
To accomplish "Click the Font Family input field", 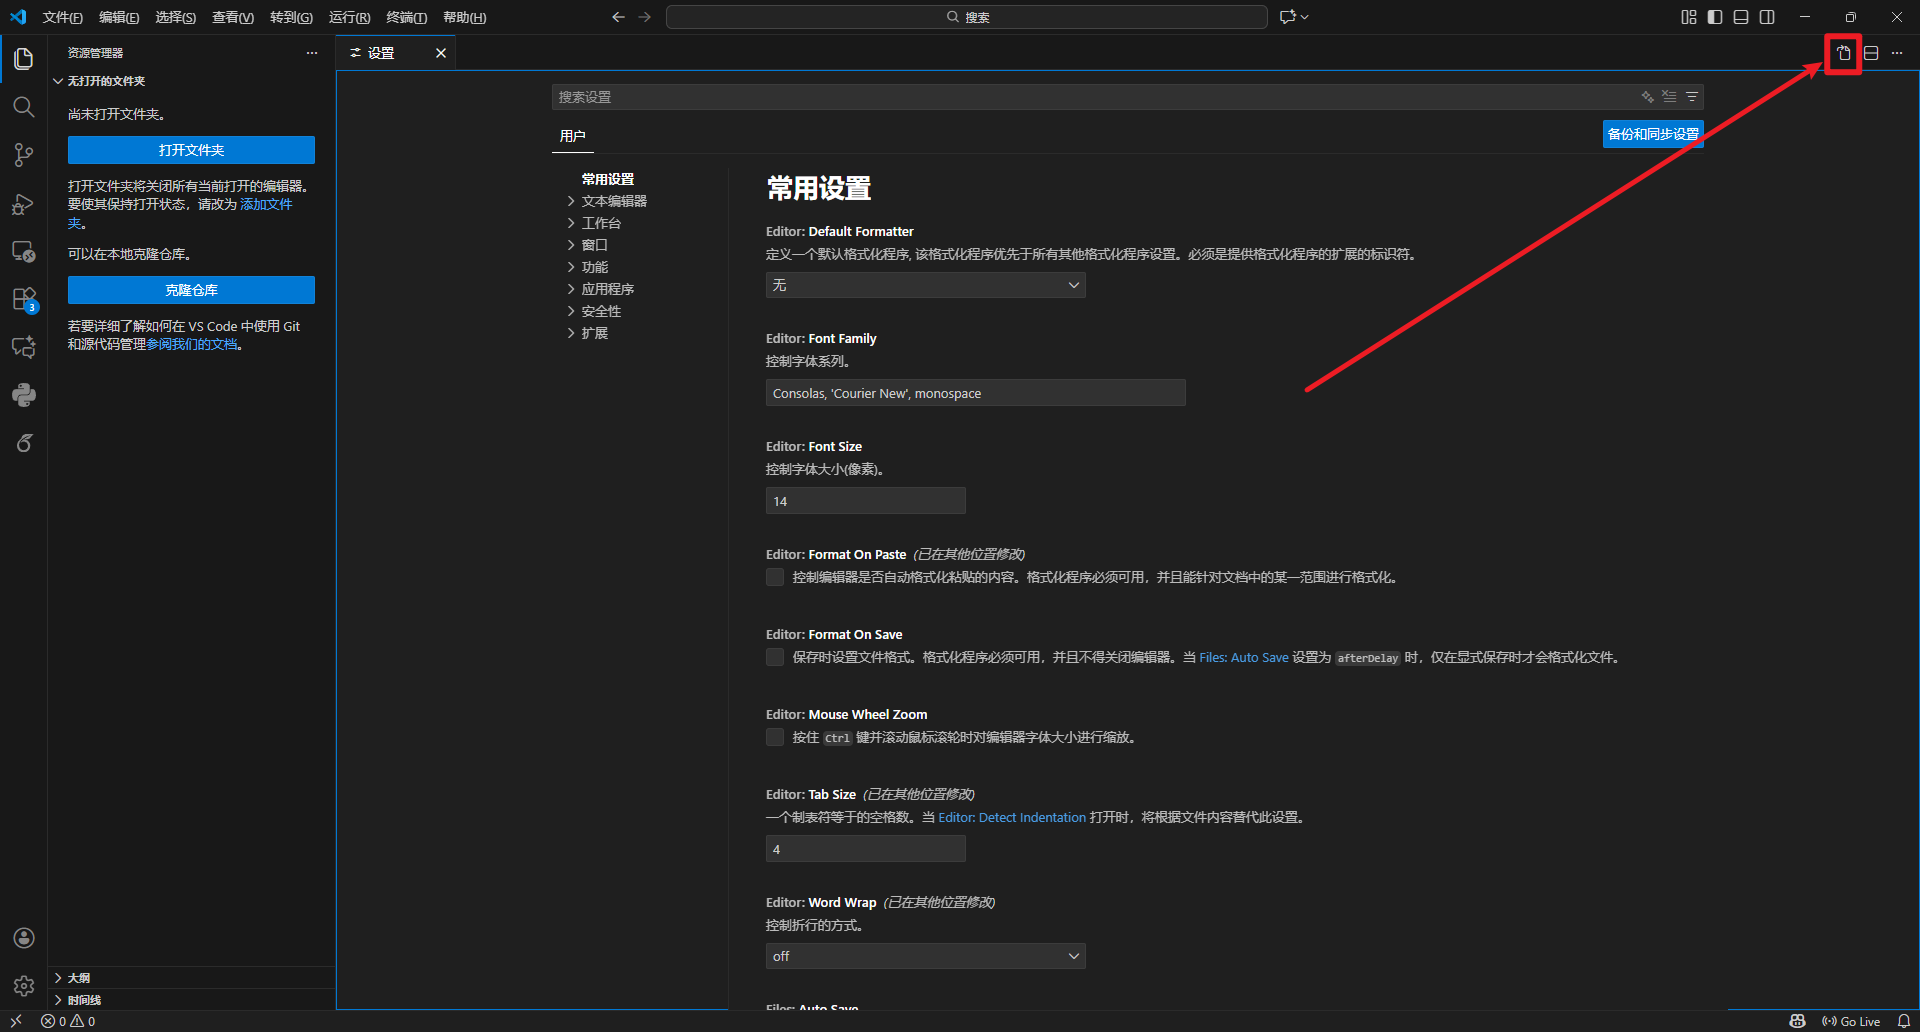I will (x=975, y=393).
